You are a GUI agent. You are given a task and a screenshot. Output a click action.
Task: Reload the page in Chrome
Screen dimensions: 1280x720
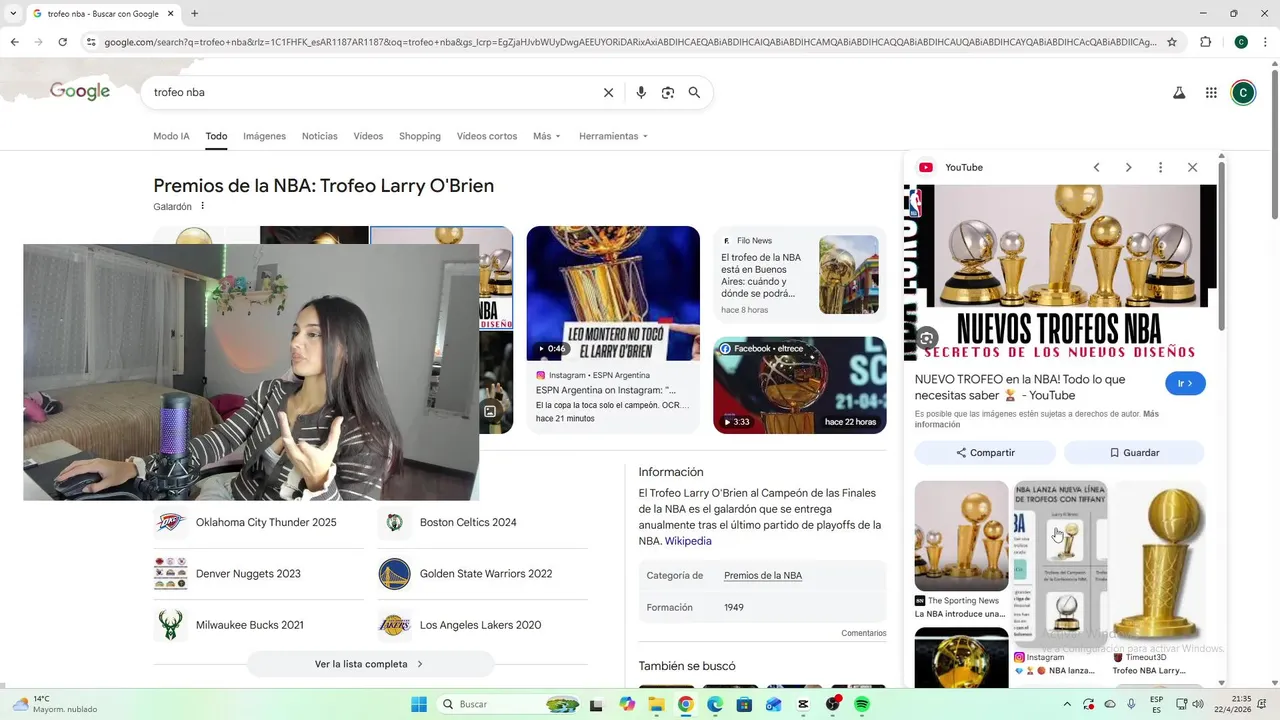[62, 42]
